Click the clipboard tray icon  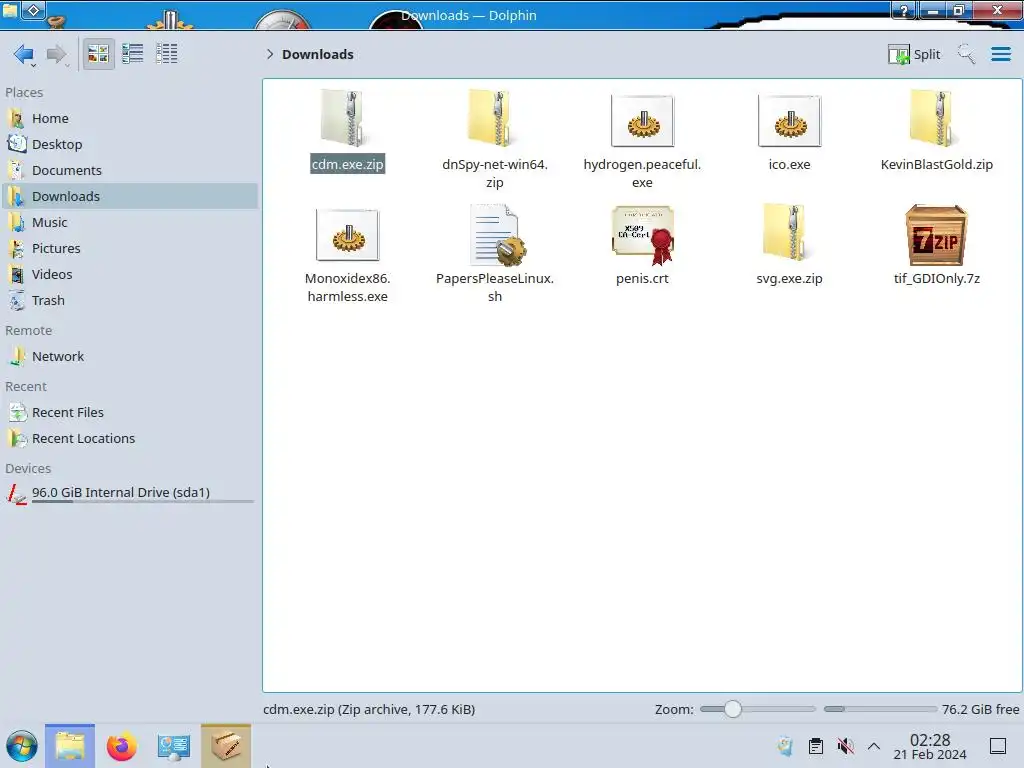(x=816, y=746)
